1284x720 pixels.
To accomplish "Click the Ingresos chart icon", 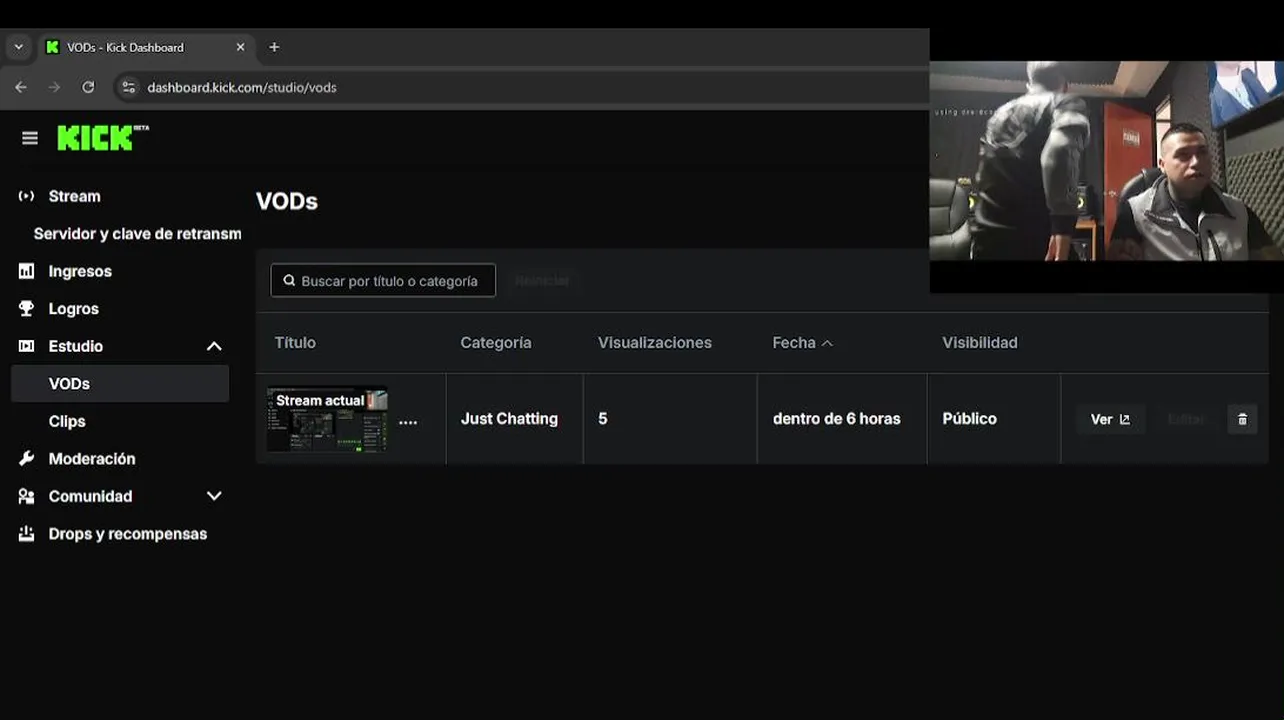I will [x=26, y=271].
